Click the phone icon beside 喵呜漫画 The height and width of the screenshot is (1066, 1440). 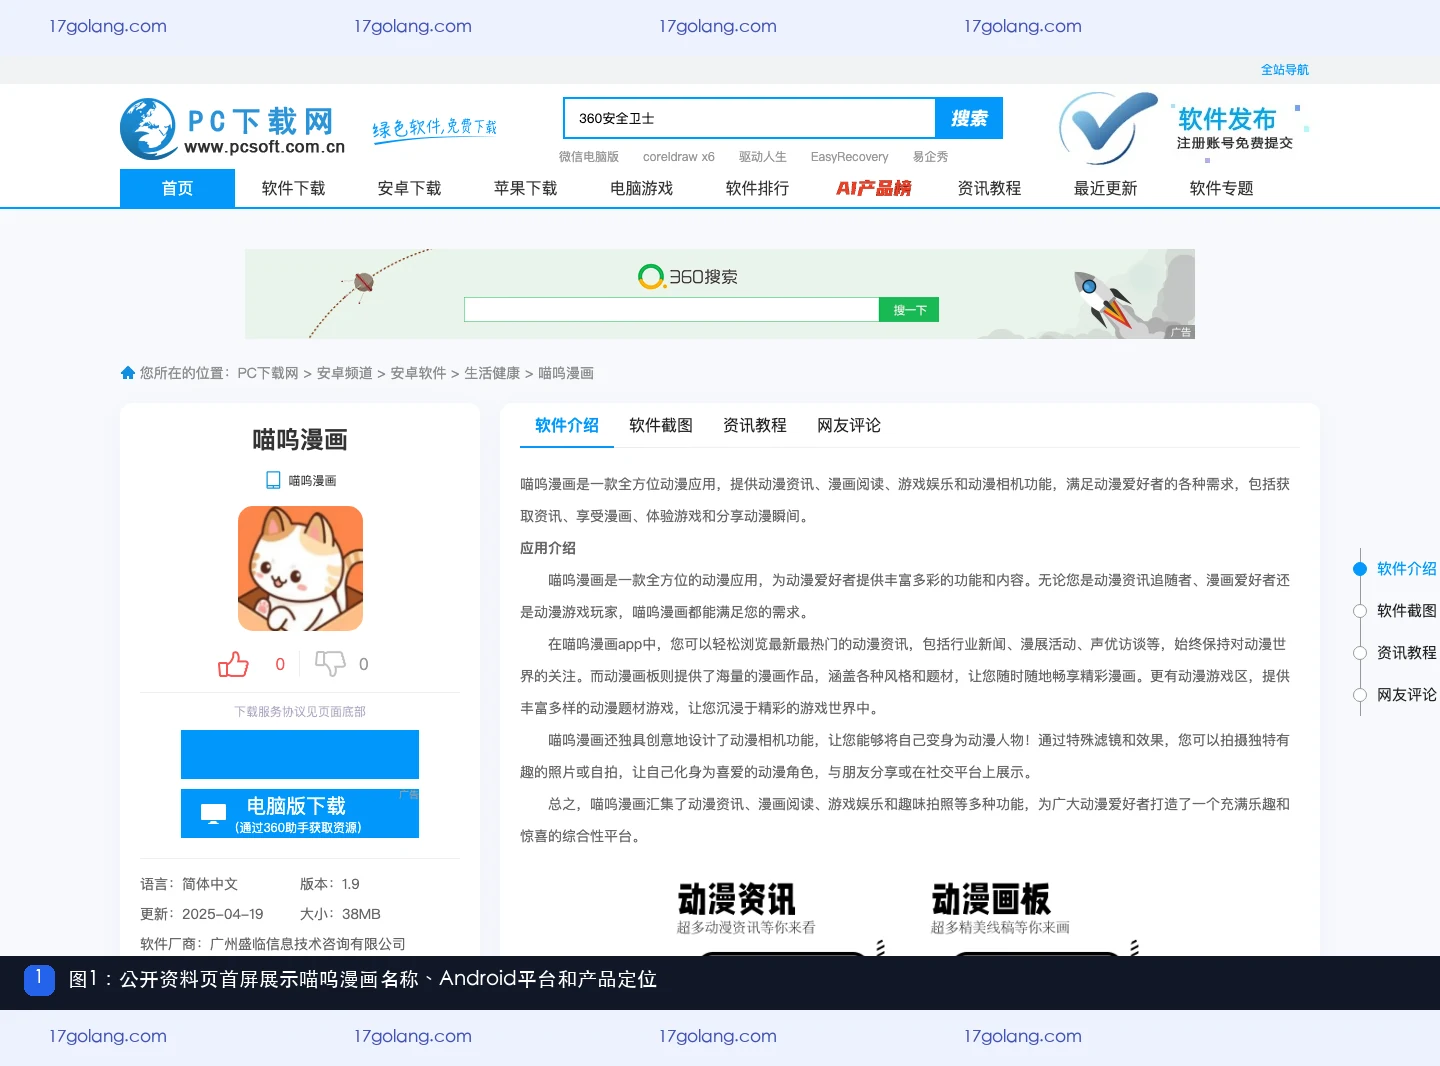pos(273,480)
